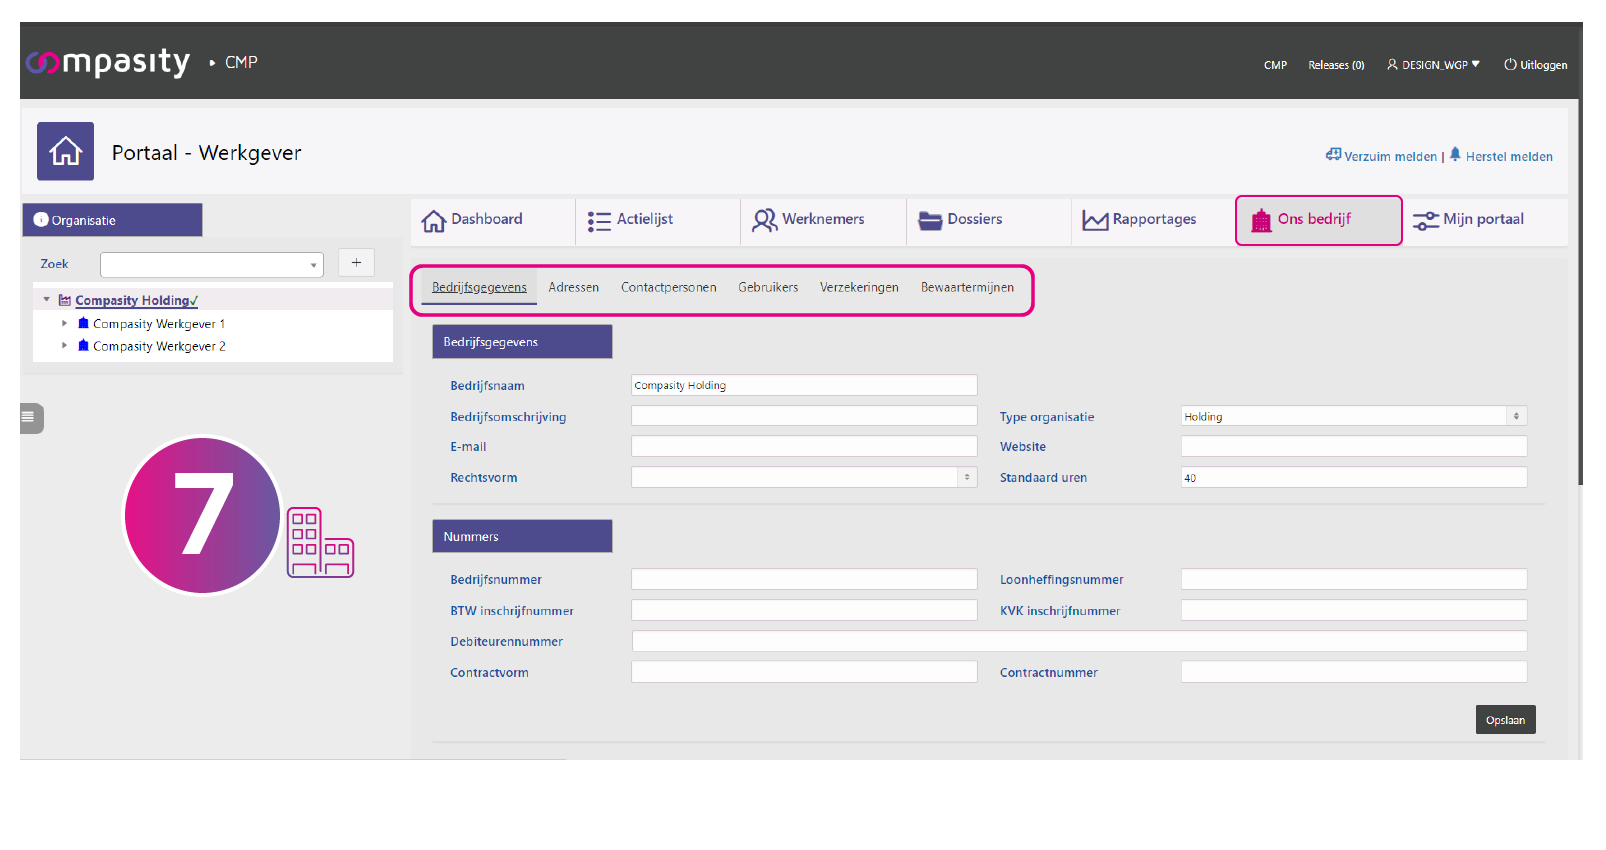Click the Herstel melden bell icon
The image size is (1606, 850).
(x=1455, y=154)
